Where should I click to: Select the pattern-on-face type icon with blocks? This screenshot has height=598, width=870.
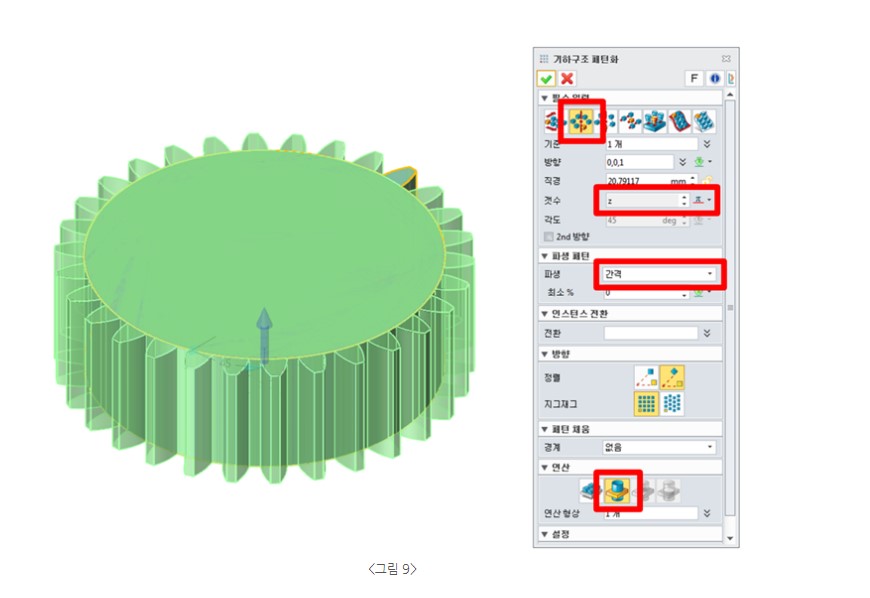(x=654, y=121)
